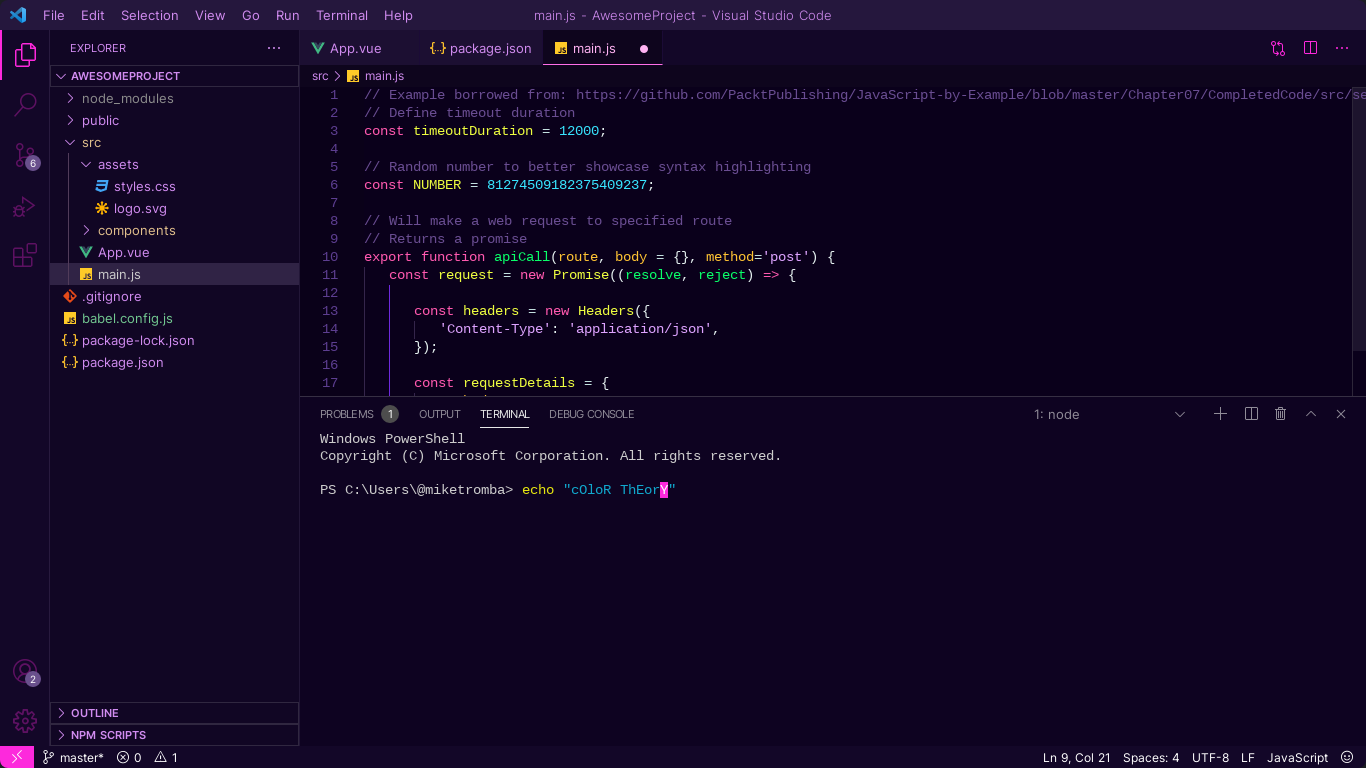Collapse the assets folder

coord(174,164)
